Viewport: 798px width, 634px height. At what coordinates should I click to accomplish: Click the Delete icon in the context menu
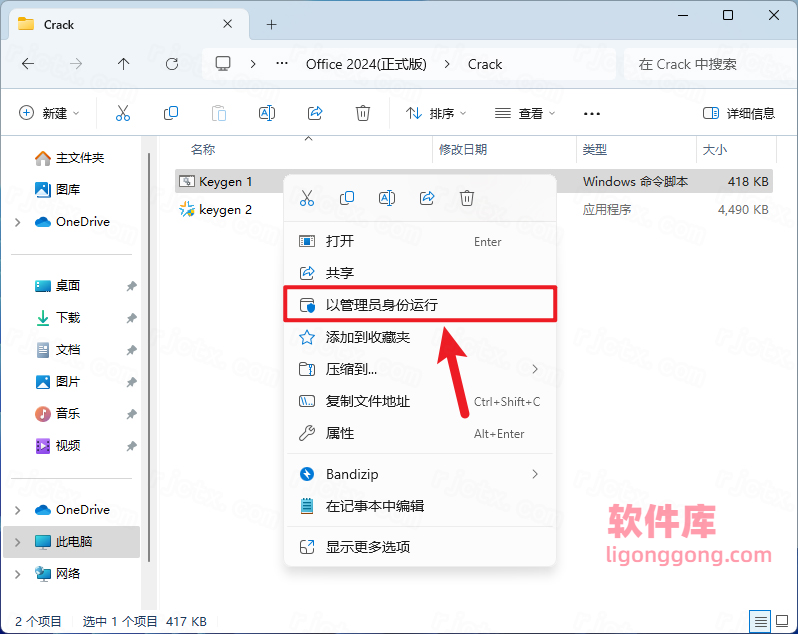(467, 198)
